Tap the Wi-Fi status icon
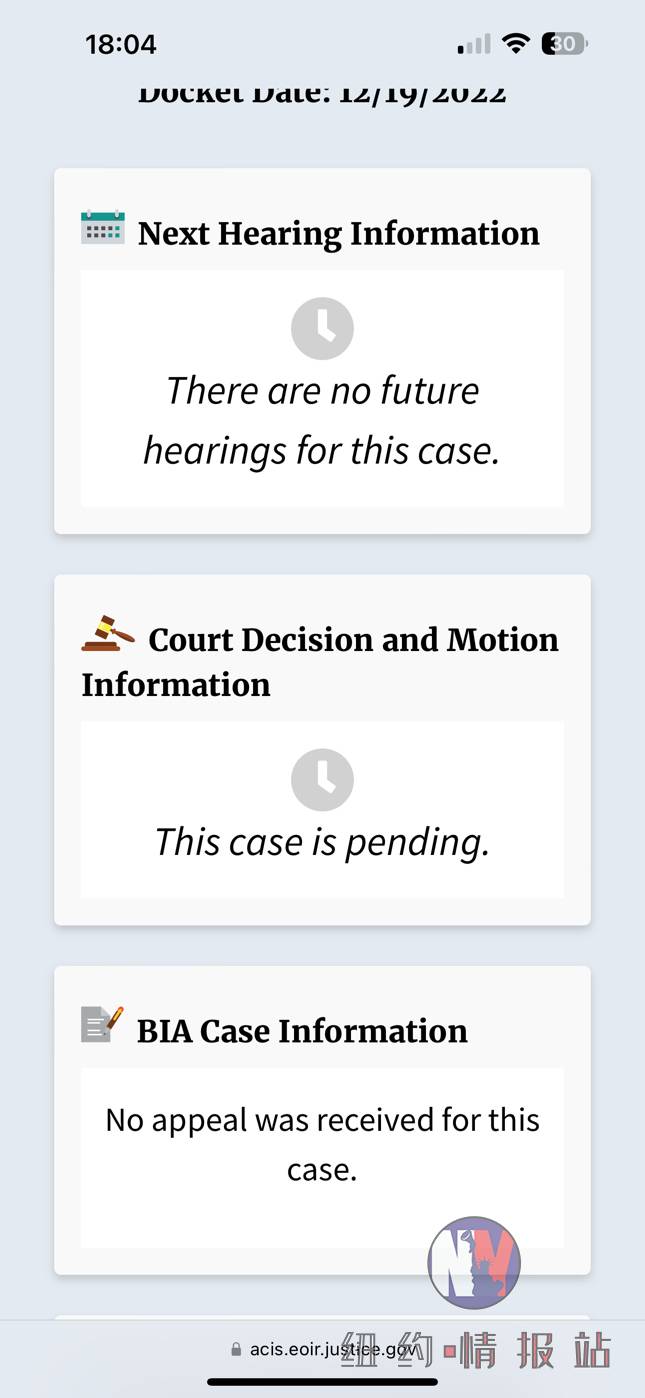 point(516,44)
